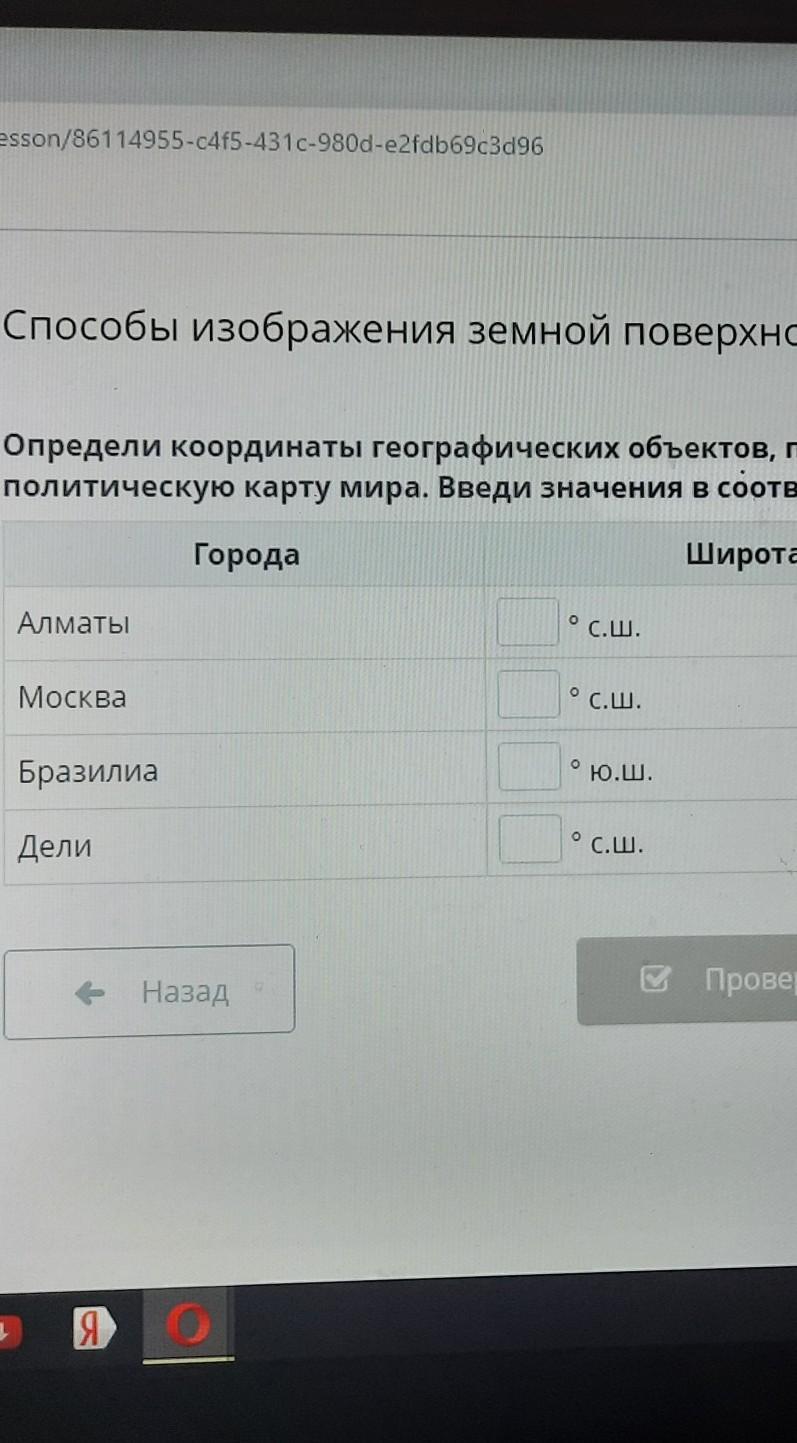Select the Бразилиа latitude input box
This screenshot has height=1443, width=797.
click(x=528, y=768)
